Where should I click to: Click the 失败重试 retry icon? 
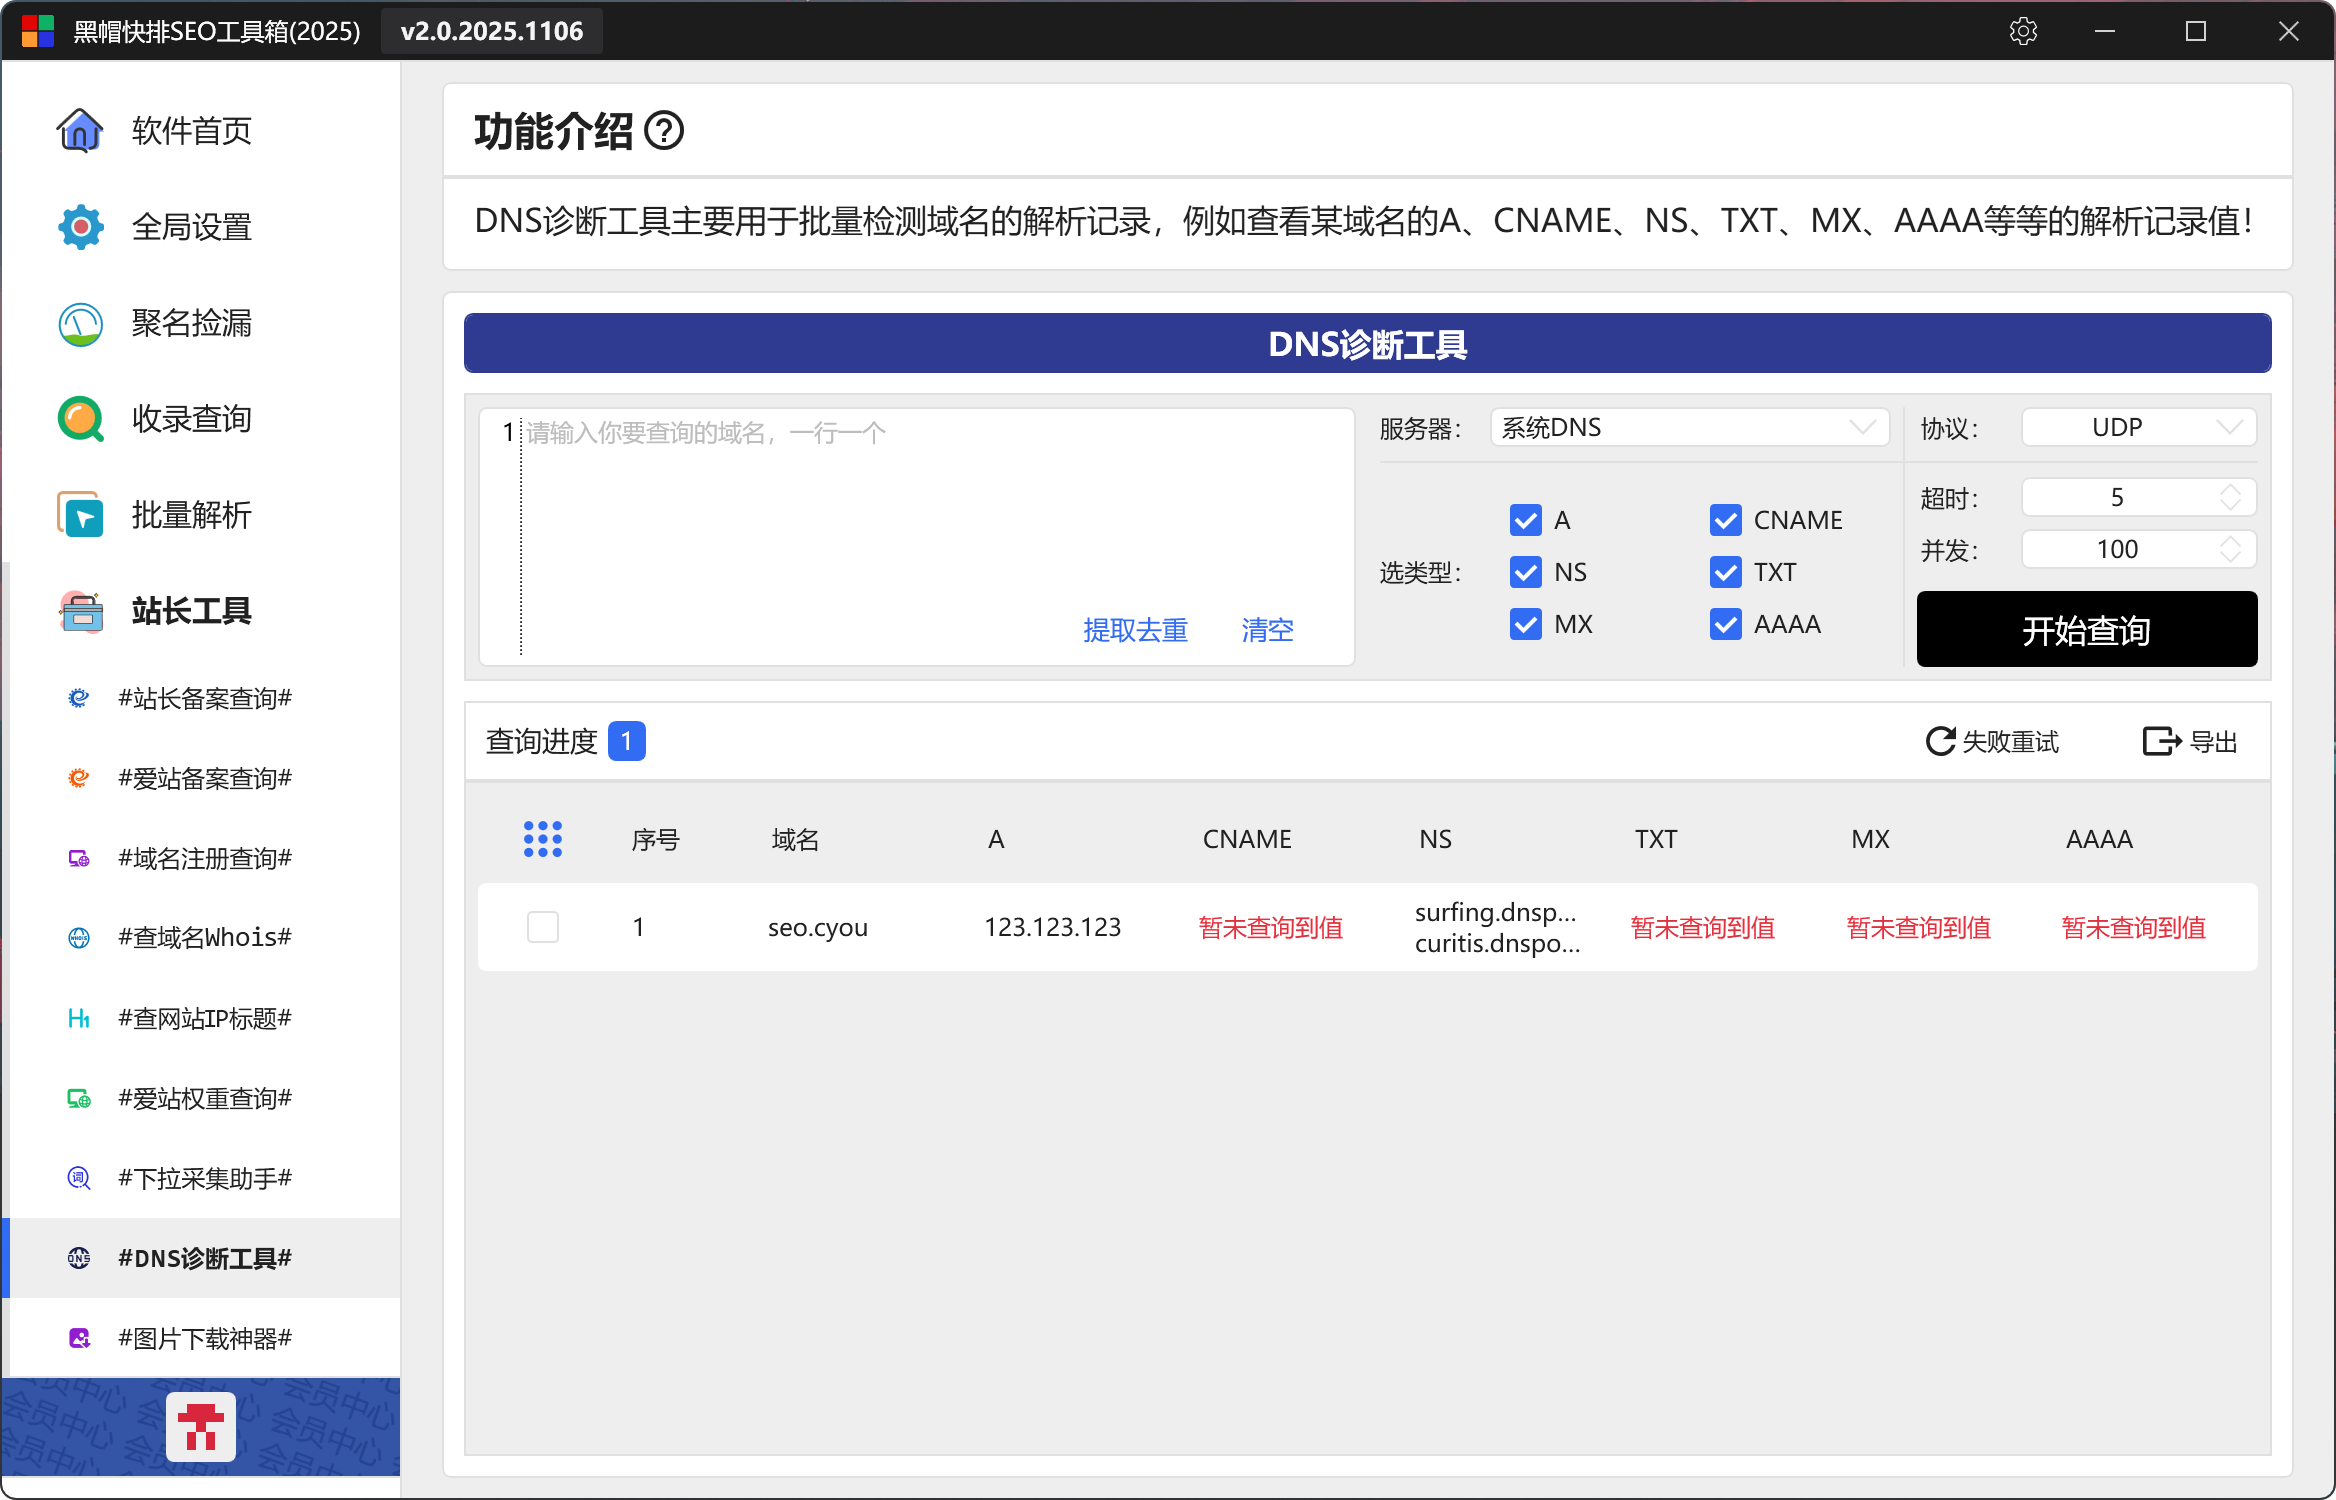1940,741
